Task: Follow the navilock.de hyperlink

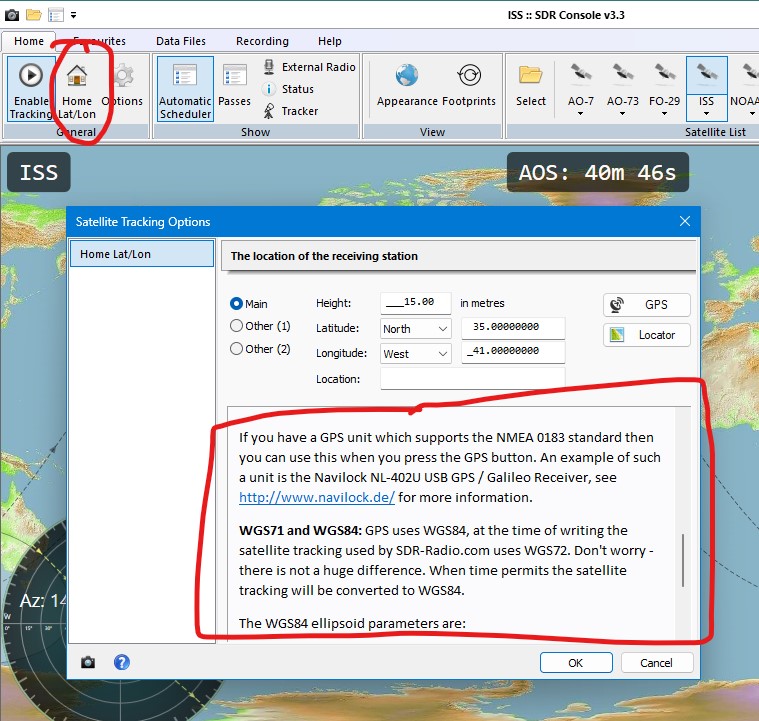Action: point(316,497)
